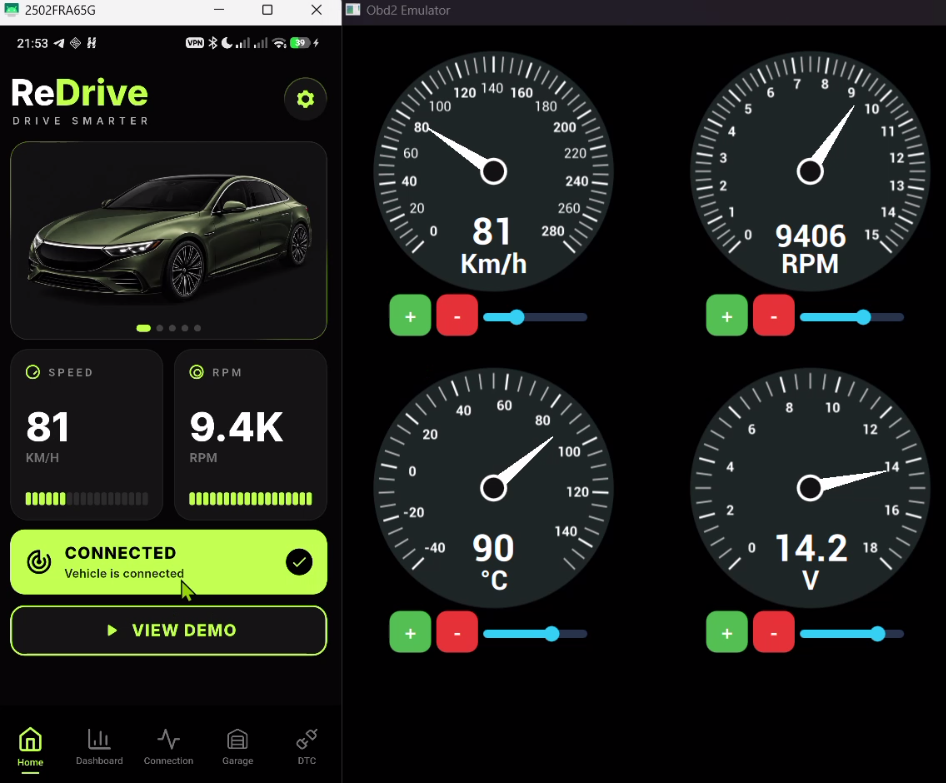Open the DTC diagnostics tab
The height and width of the screenshot is (783, 946).
[306, 747]
